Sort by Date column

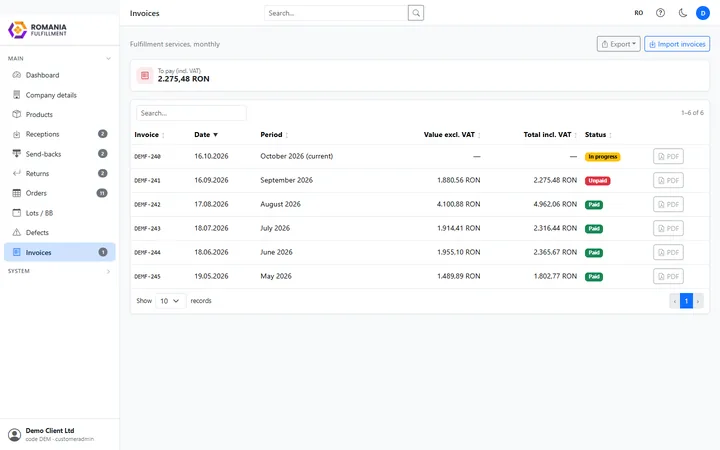[206, 135]
